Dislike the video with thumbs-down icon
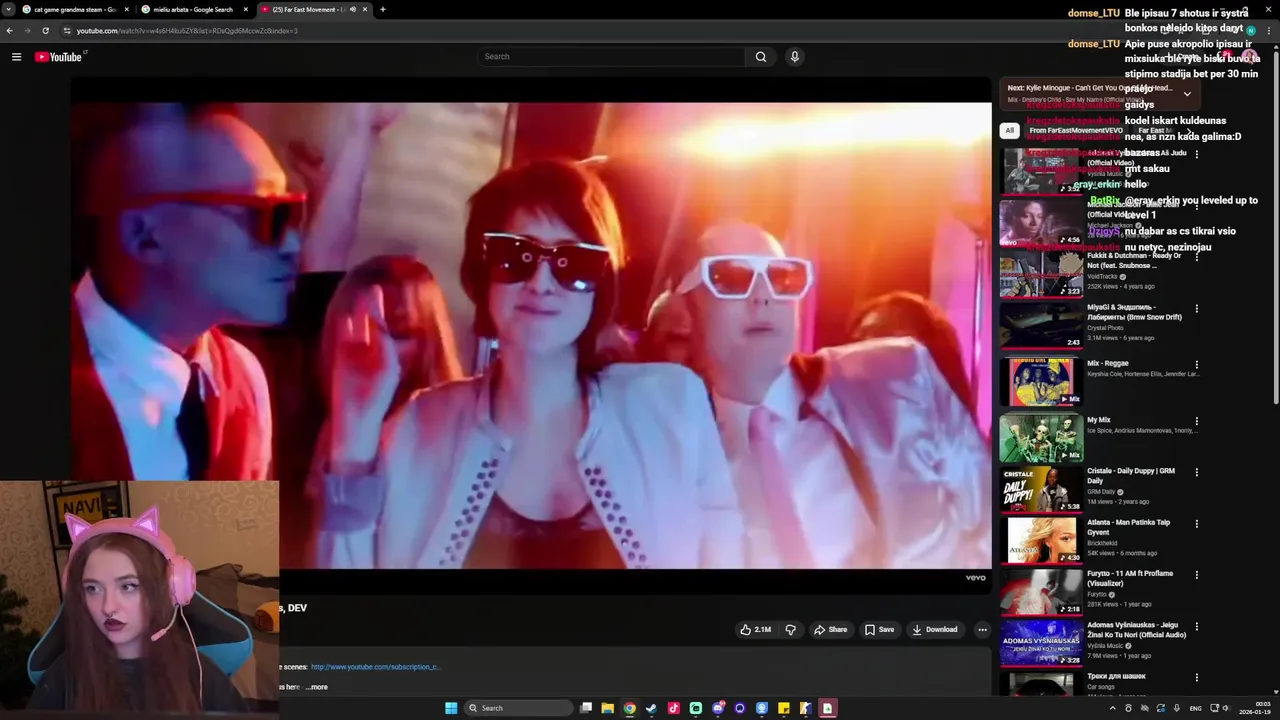The height and width of the screenshot is (720, 1280). [791, 630]
